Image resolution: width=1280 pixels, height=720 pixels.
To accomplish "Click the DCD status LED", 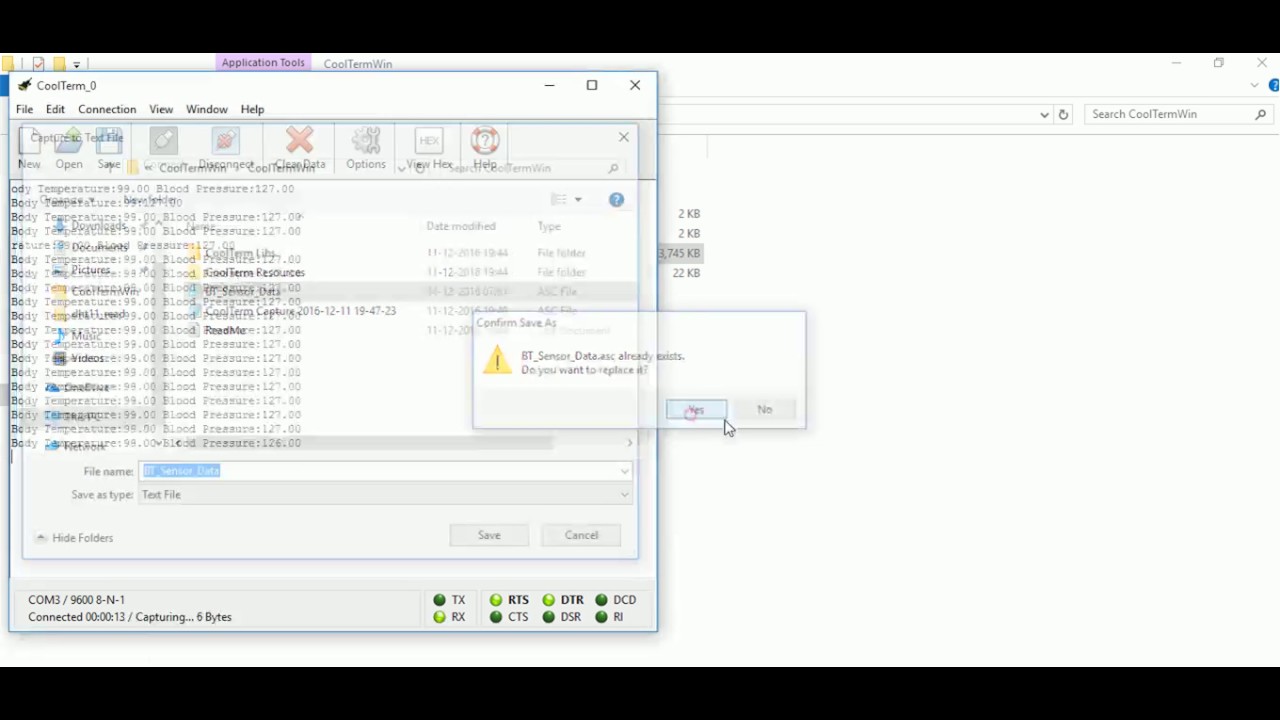I will (x=601, y=600).
